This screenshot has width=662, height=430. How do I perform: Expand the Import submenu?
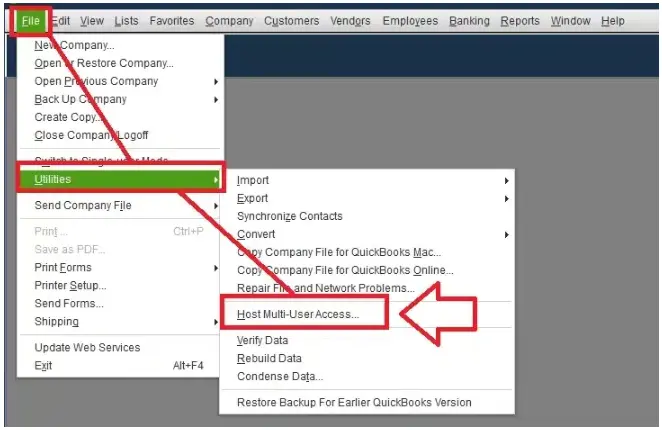tap(366, 180)
